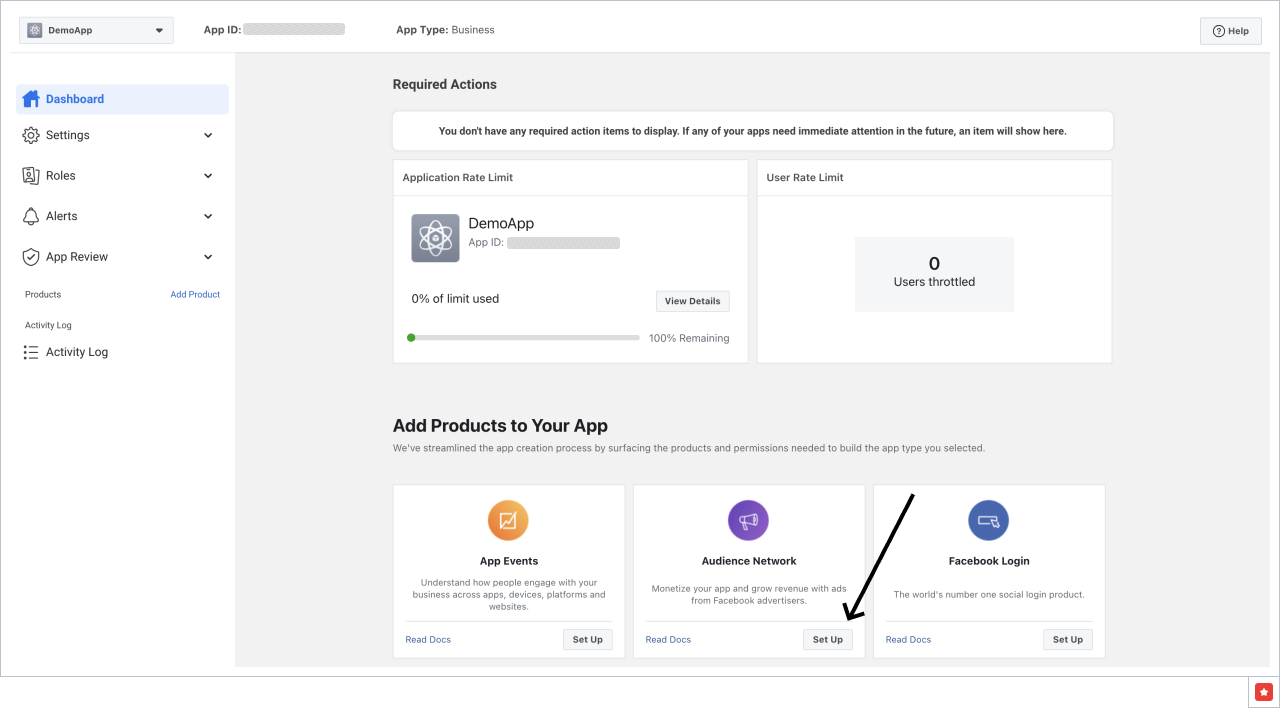The image size is (1280, 708).
Task: Click the rate limit progress bar
Action: (x=523, y=338)
